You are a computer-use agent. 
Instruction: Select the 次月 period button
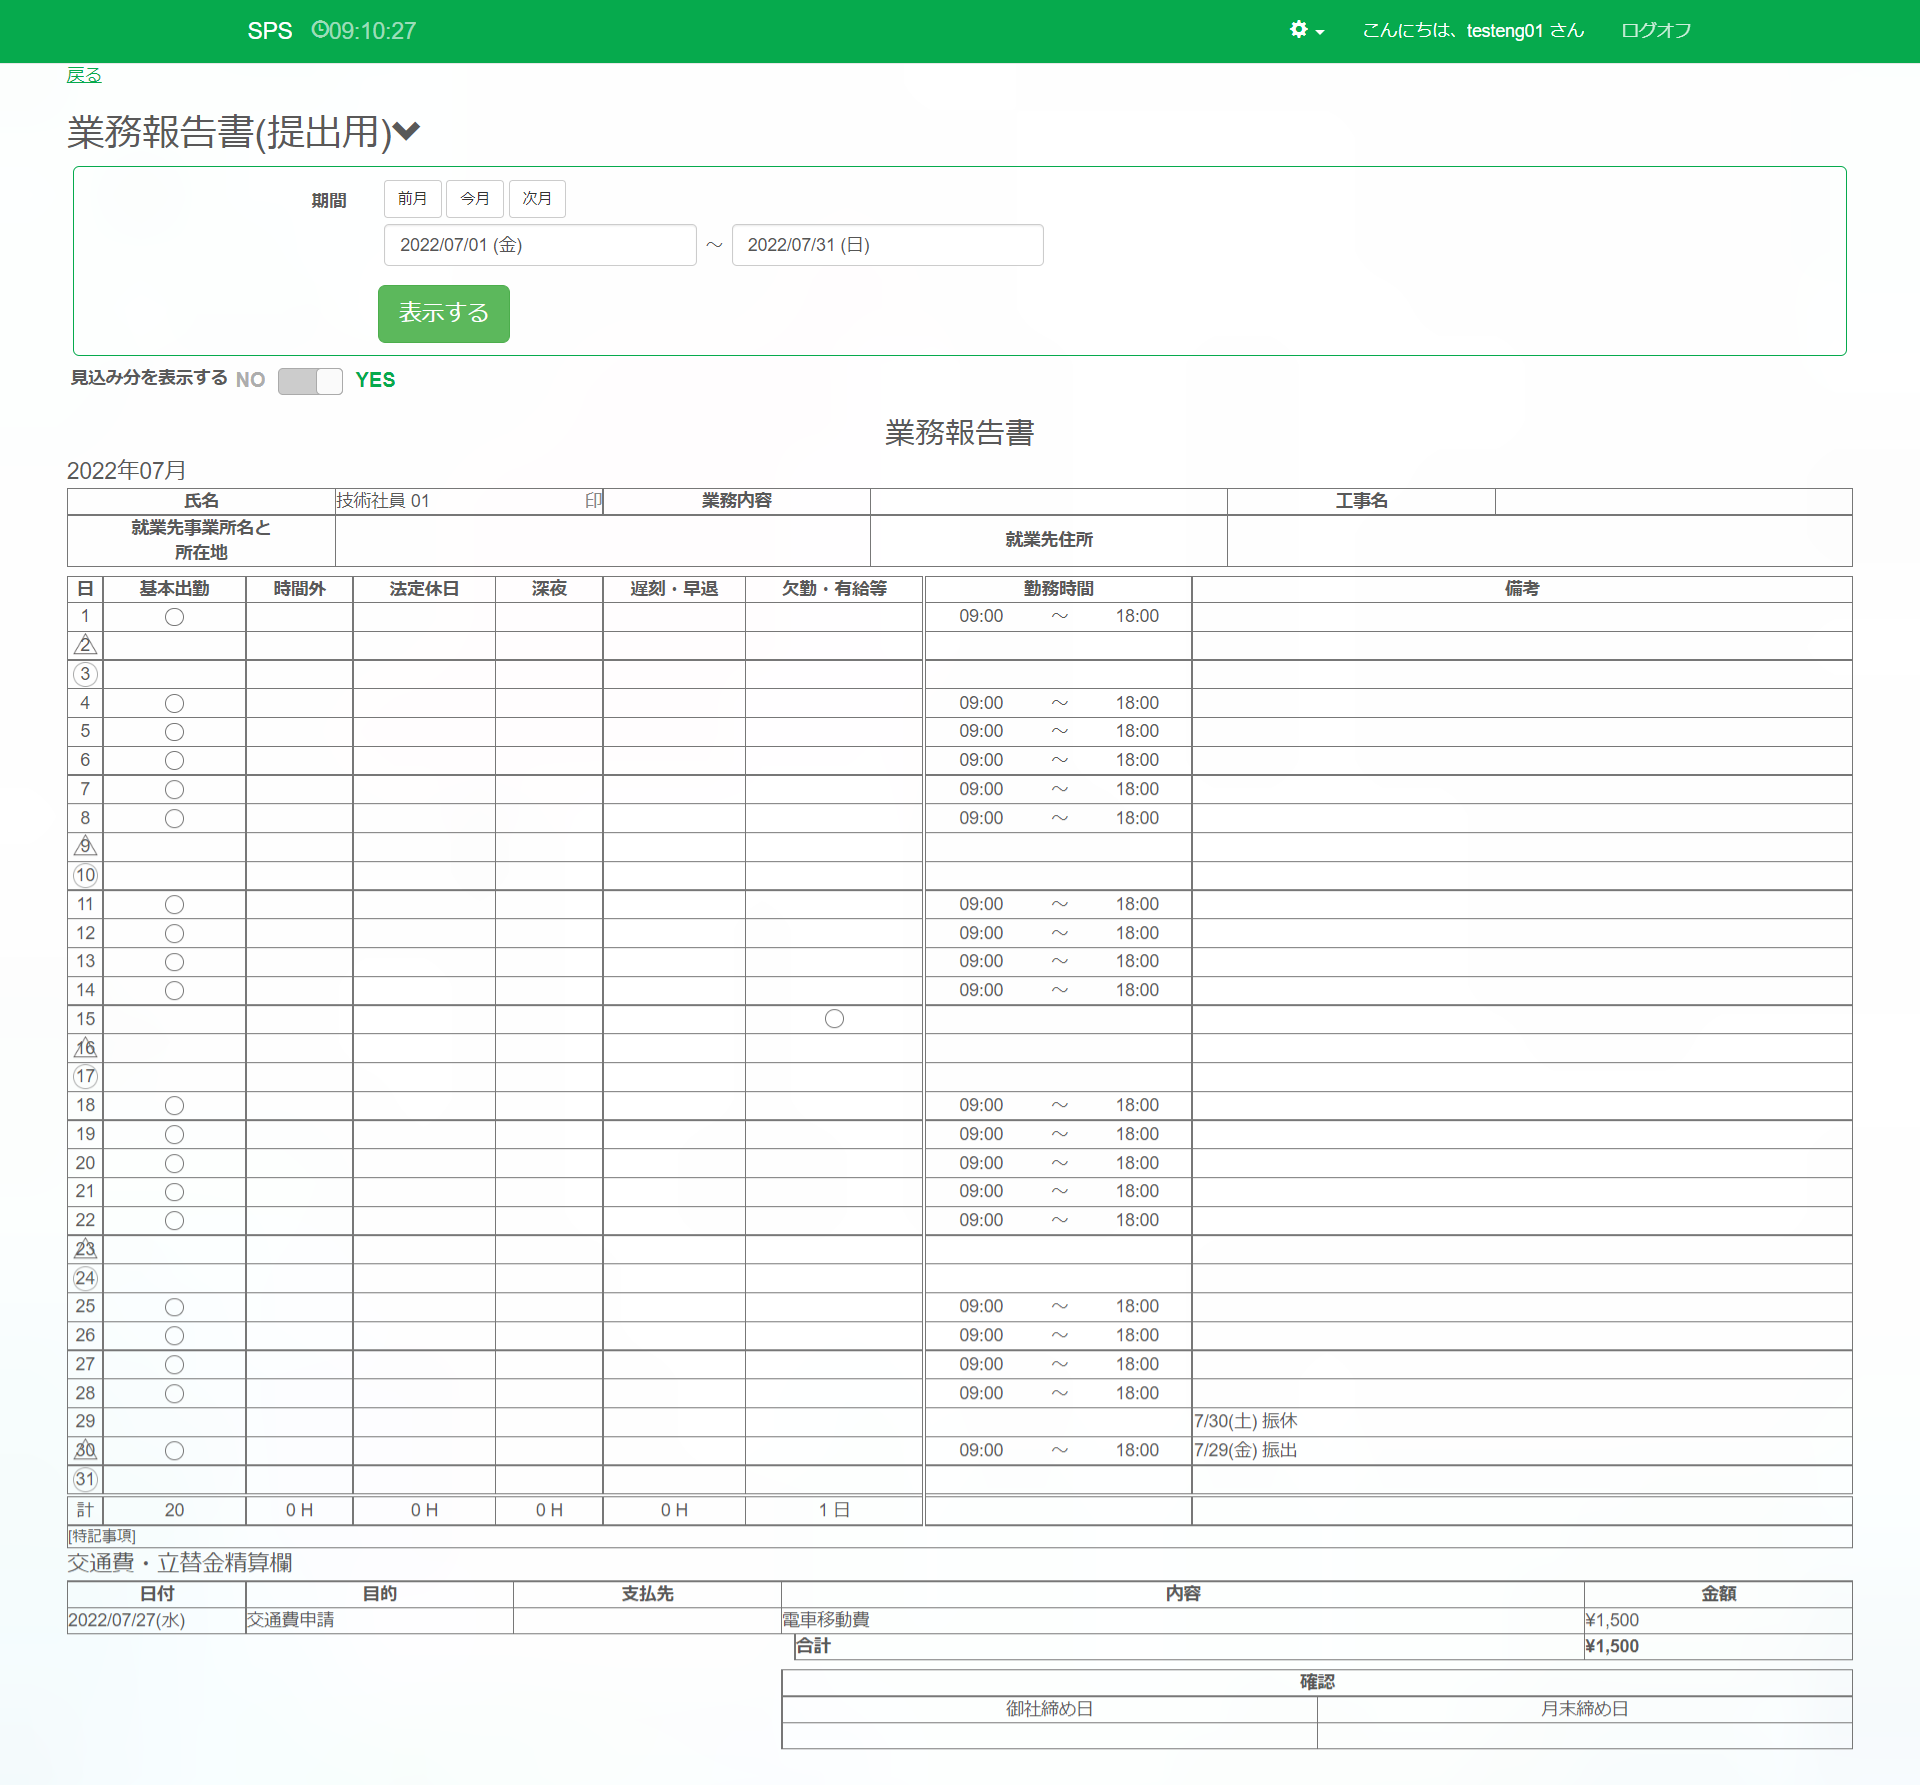click(x=537, y=199)
